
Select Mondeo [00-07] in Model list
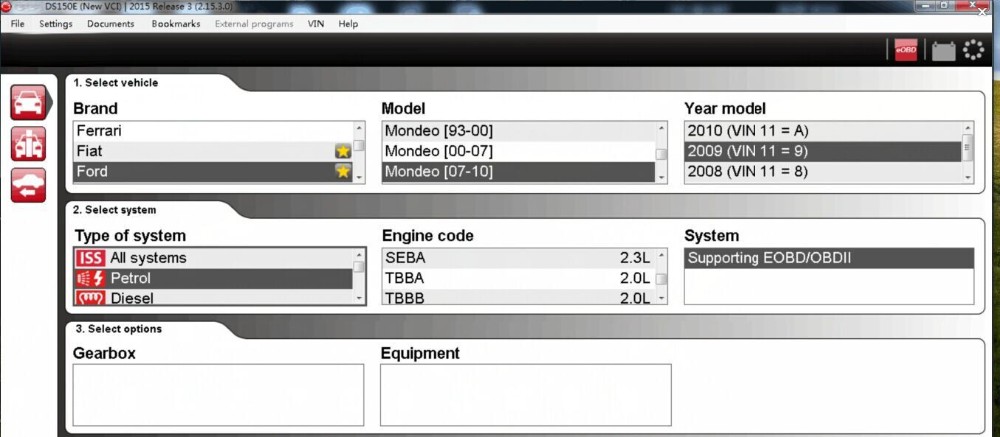pos(438,151)
